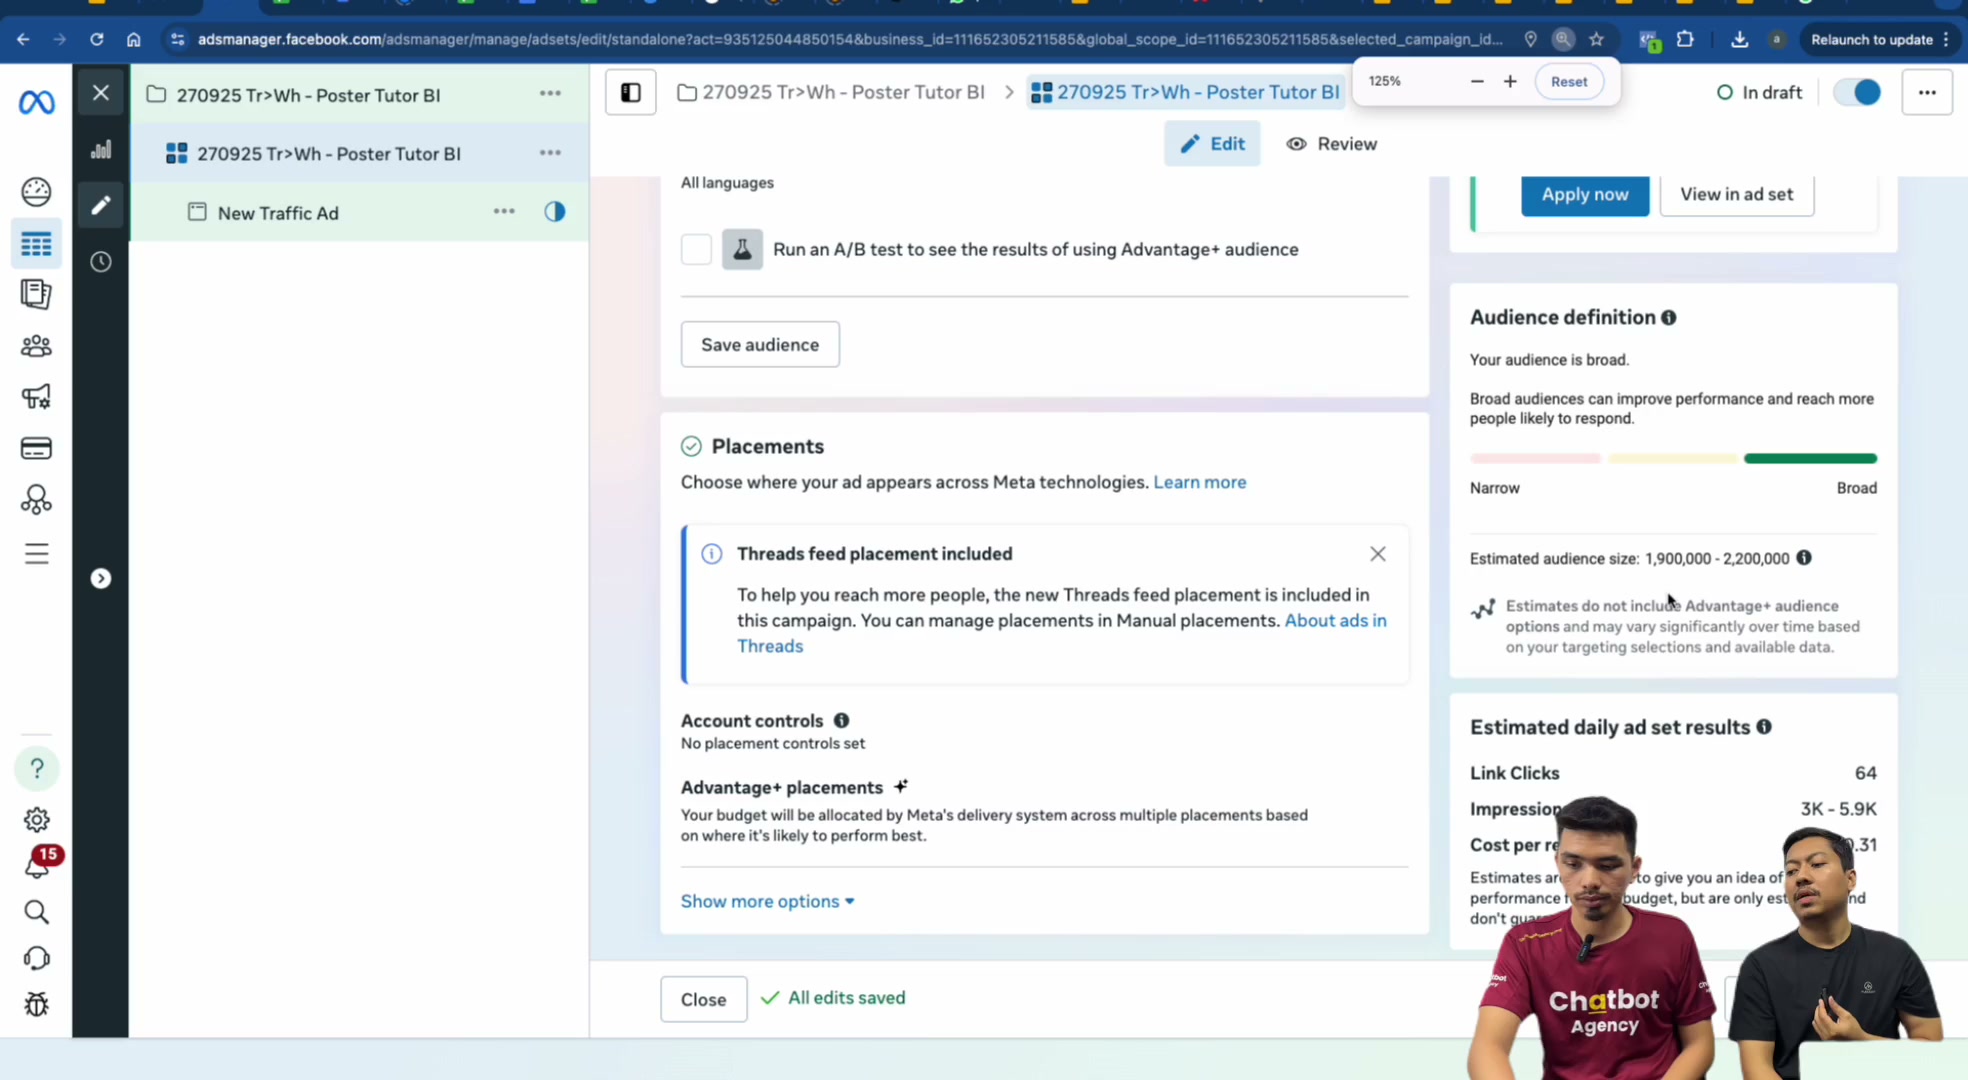Open the ad set row three-dot menu
The width and height of the screenshot is (1968, 1080).
[x=550, y=153]
